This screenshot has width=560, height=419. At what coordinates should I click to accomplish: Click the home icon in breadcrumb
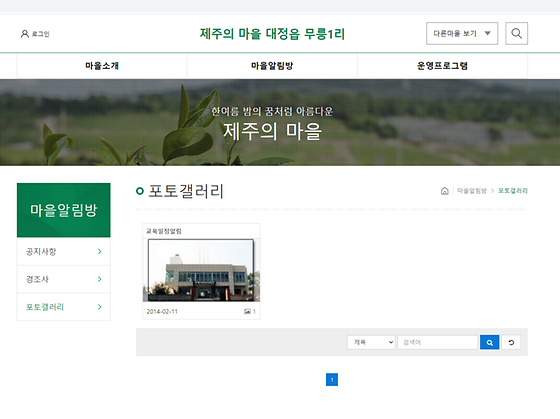coord(445,191)
